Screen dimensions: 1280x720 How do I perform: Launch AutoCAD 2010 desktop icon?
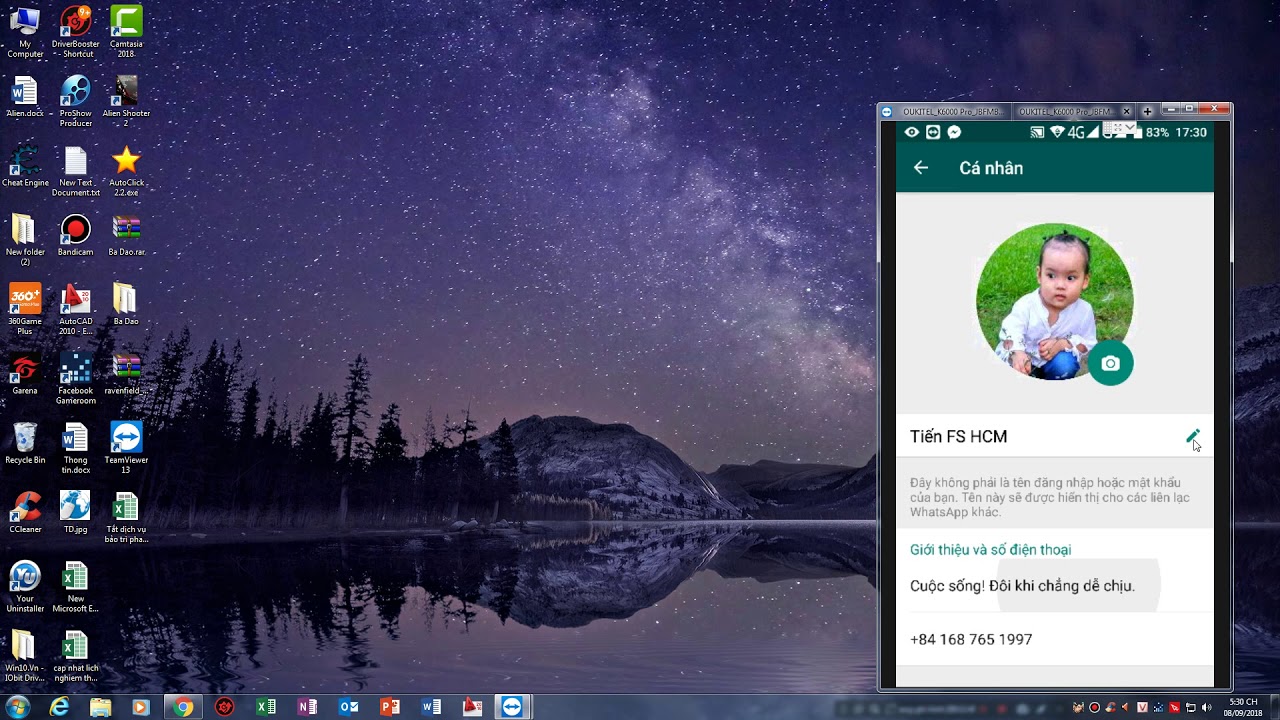(x=76, y=309)
